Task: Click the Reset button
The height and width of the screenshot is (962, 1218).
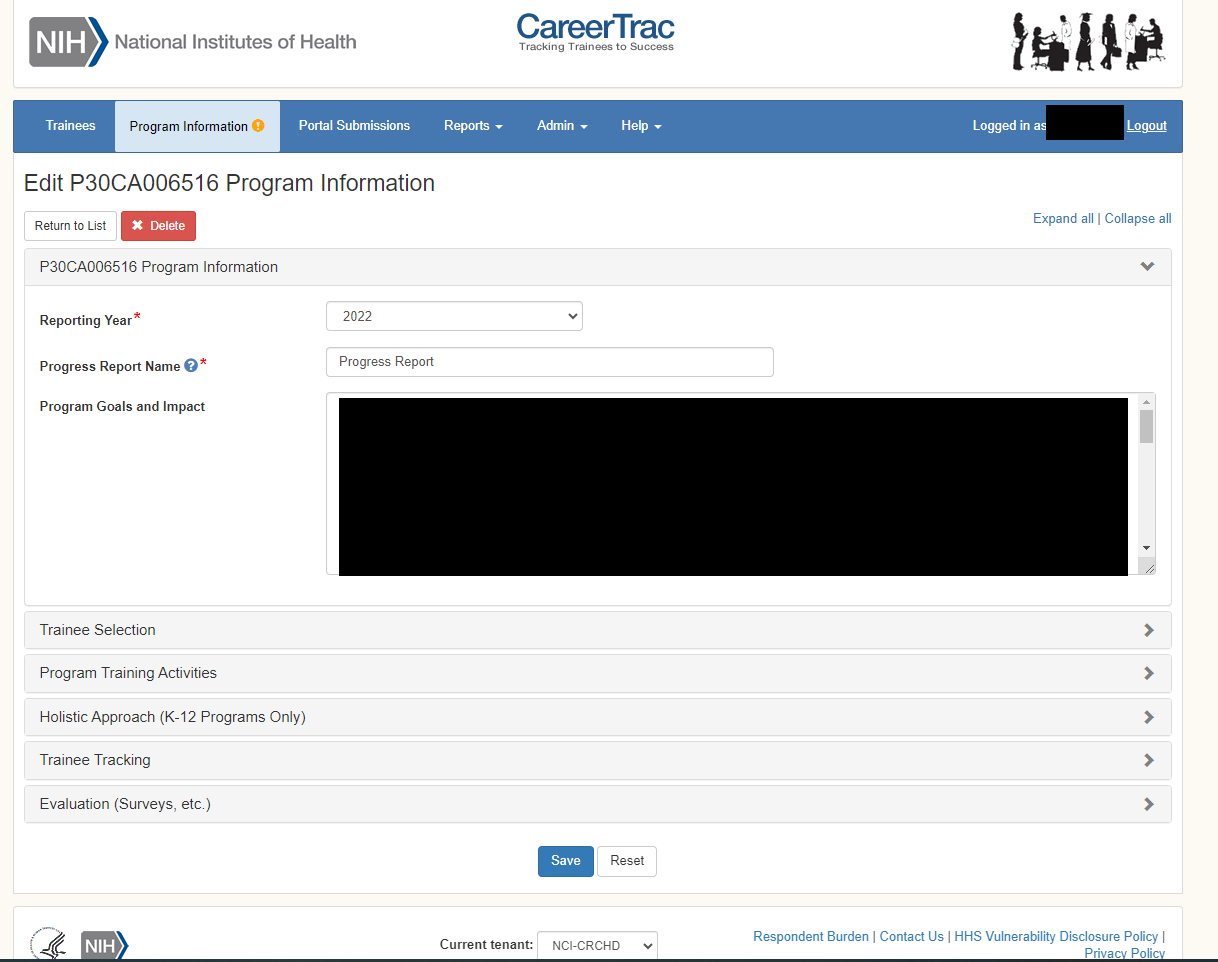Action: [627, 861]
